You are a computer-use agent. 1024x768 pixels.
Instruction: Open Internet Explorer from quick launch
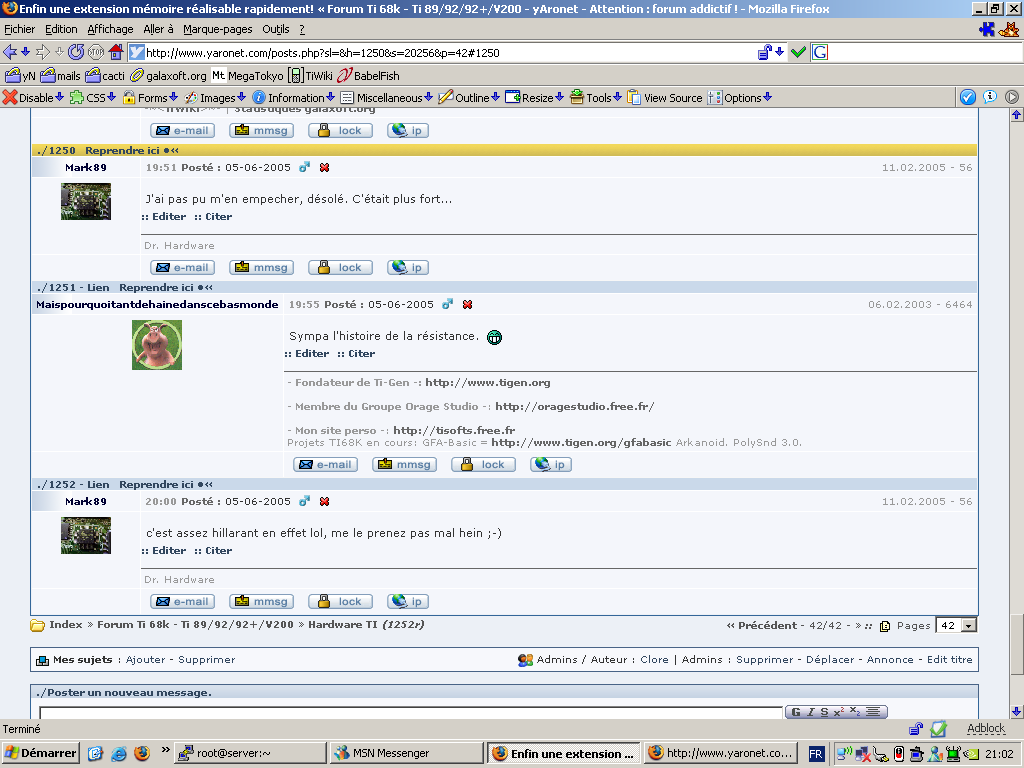click(118, 753)
